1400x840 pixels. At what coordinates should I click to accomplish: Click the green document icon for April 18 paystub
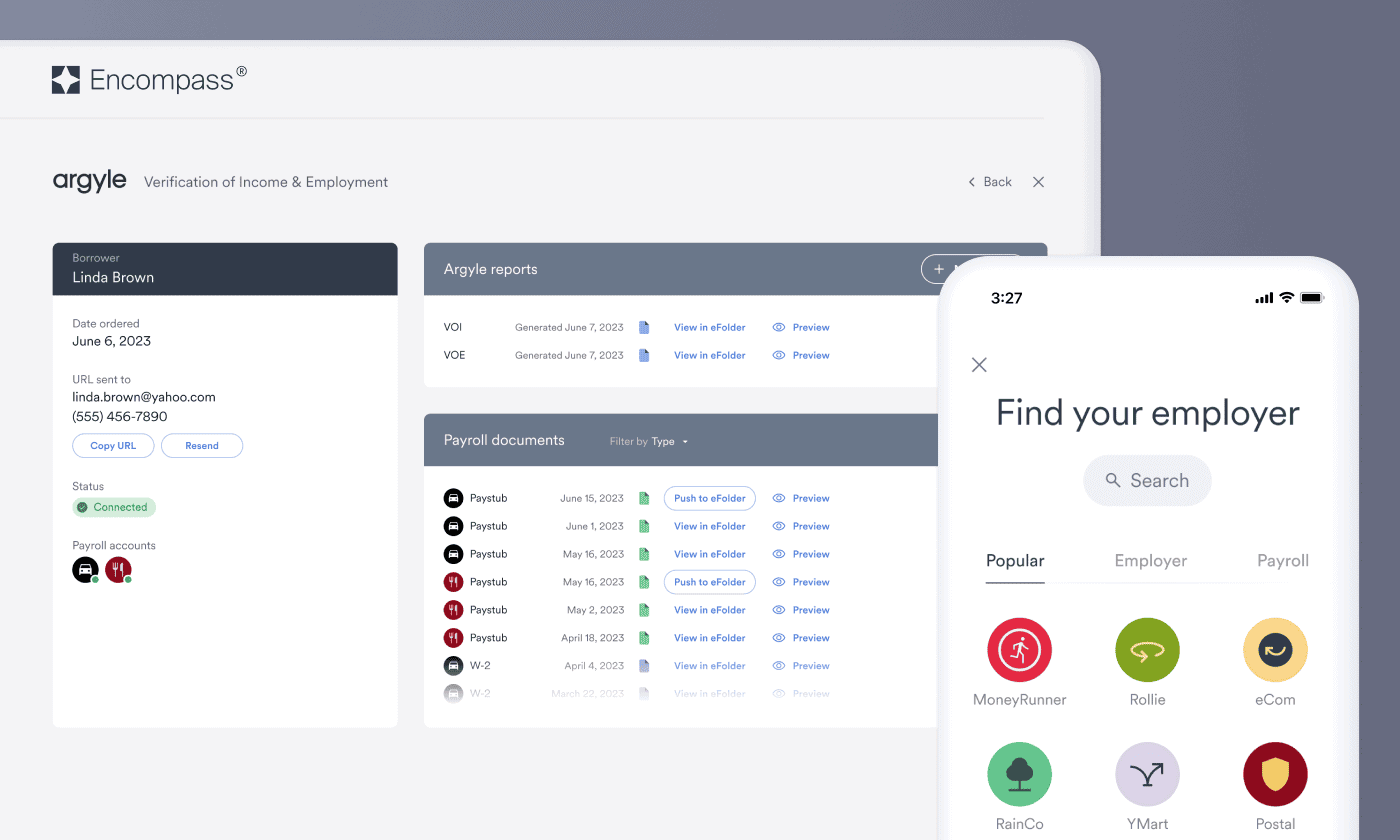[644, 638]
